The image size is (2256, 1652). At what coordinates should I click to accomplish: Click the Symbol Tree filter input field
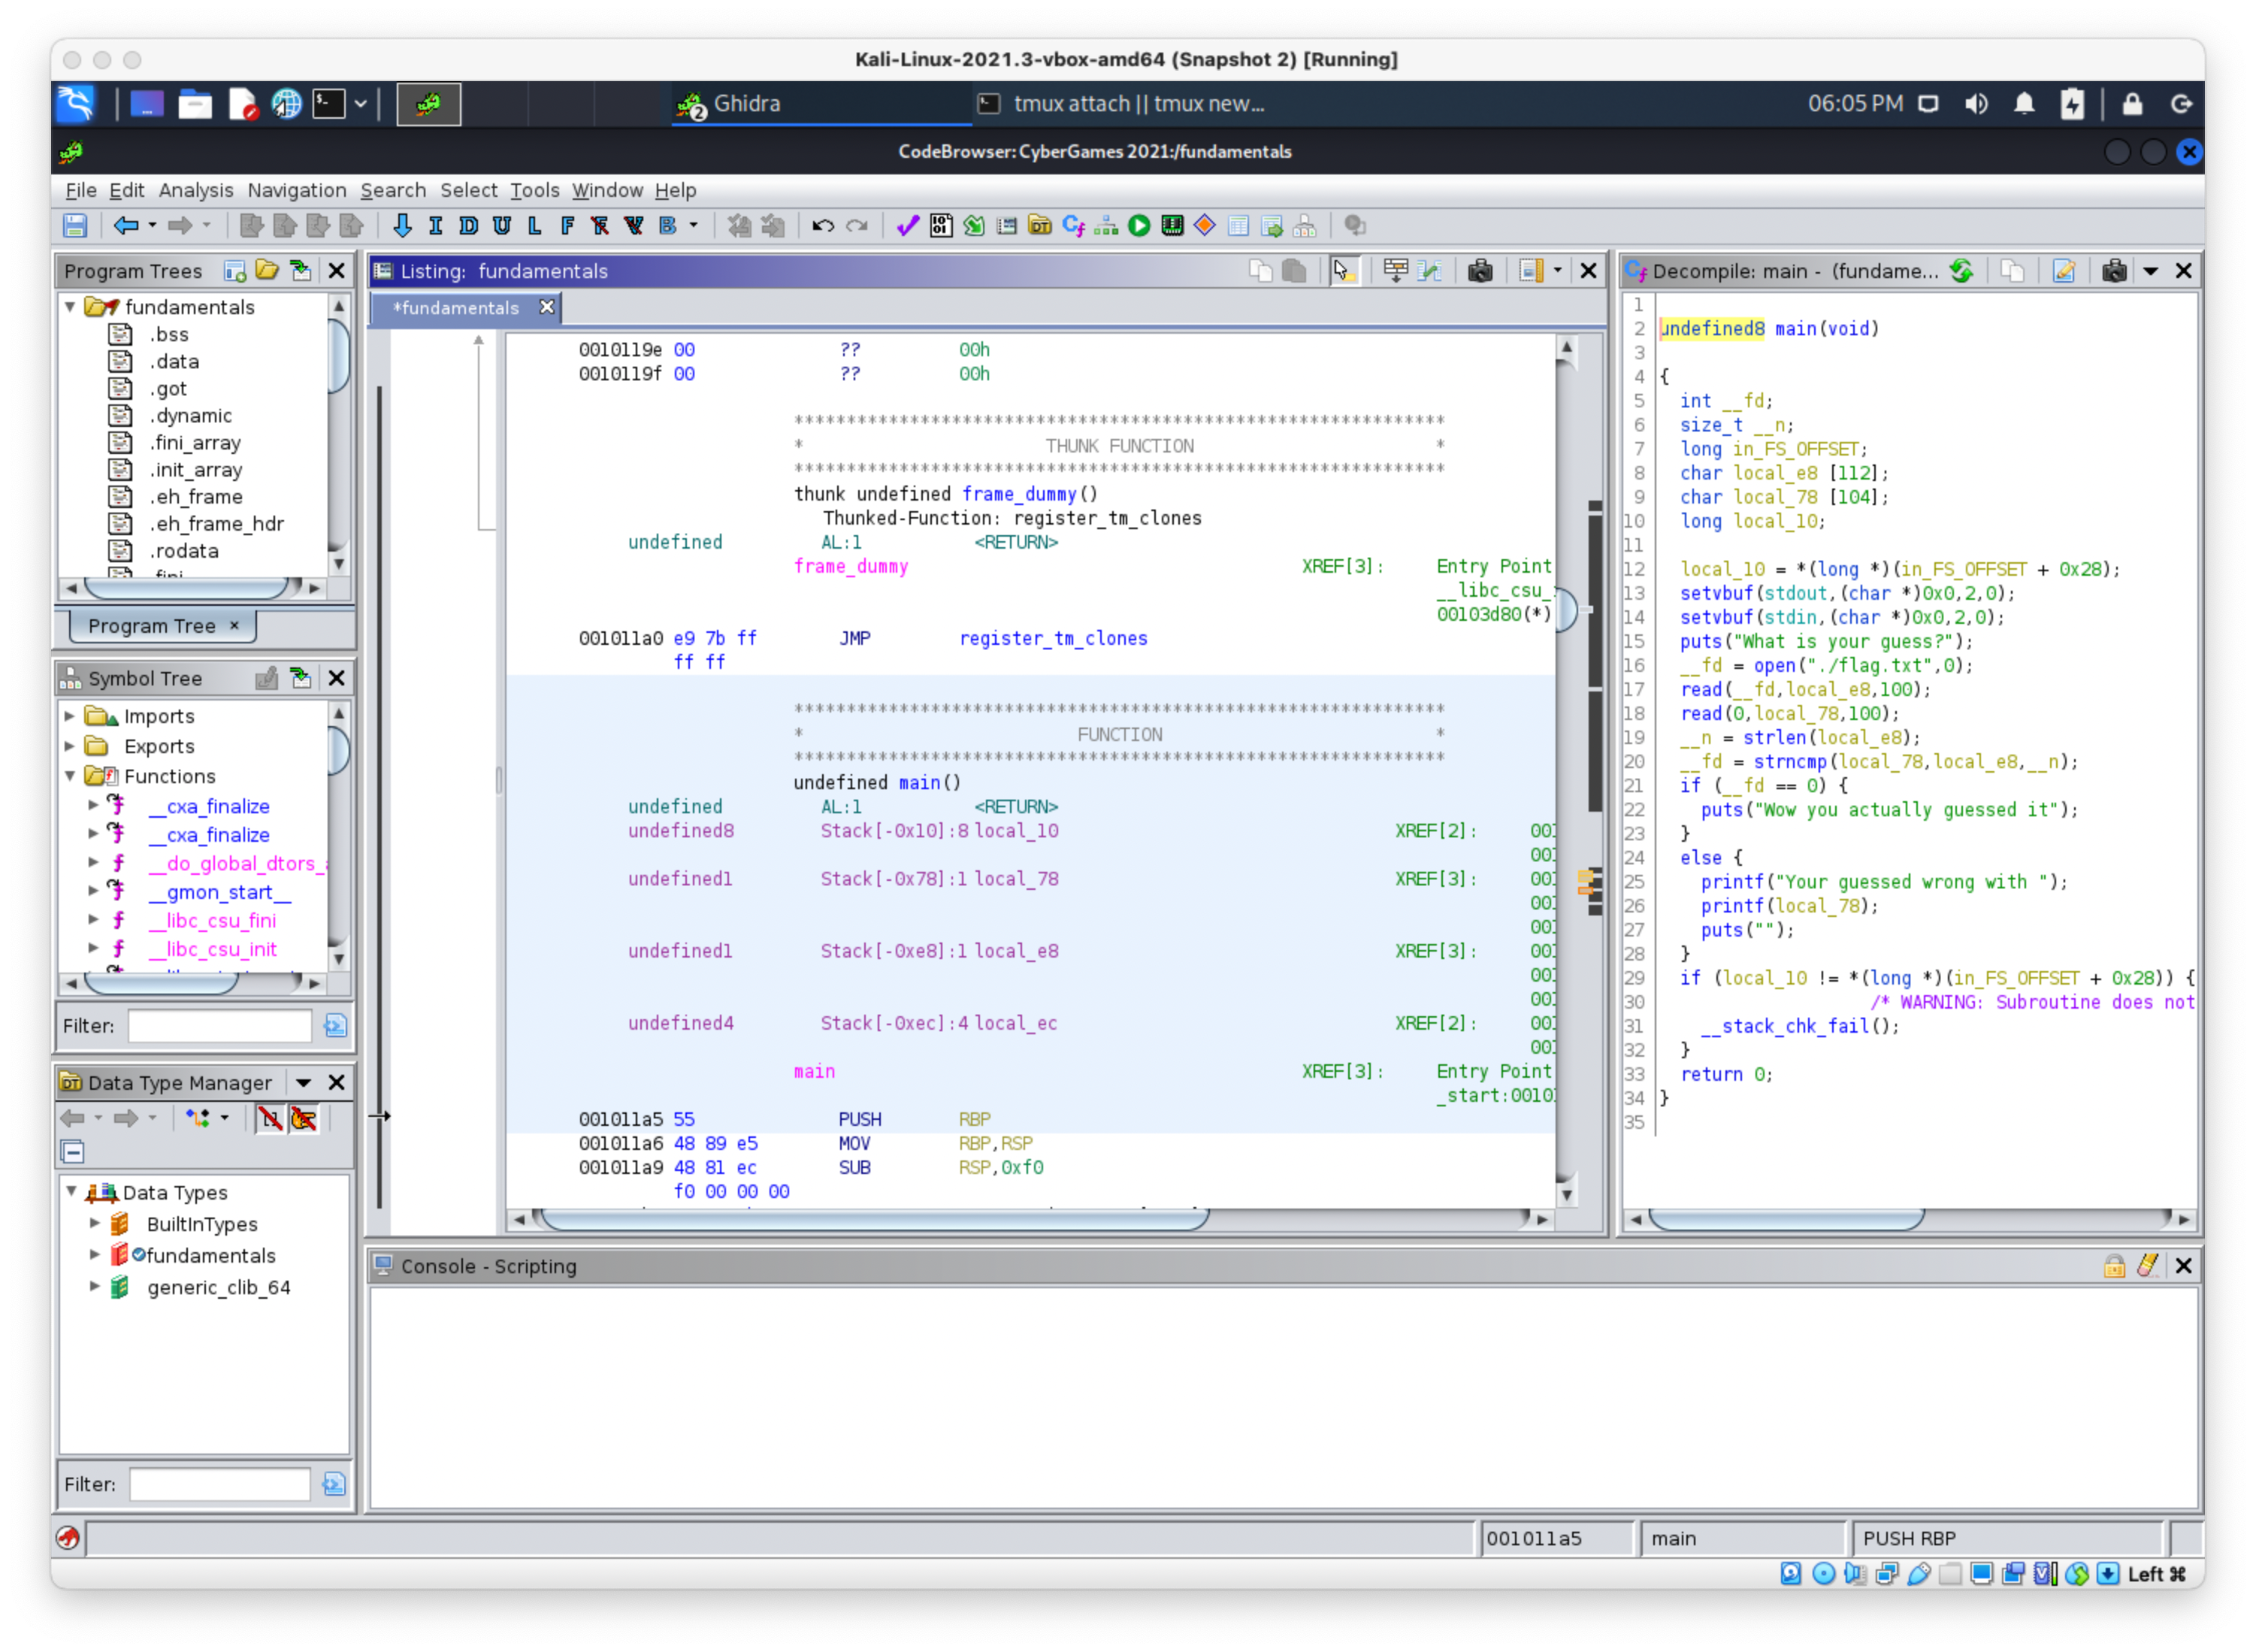pos(220,1027)
